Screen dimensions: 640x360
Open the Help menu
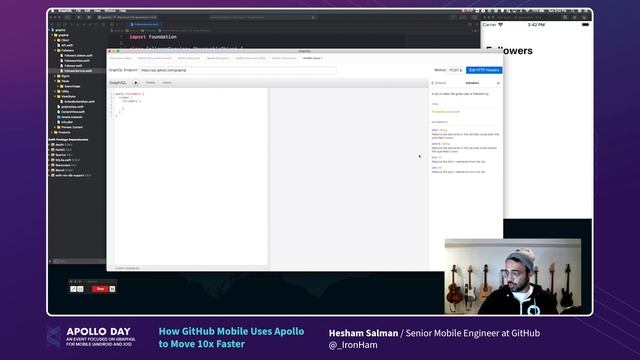122,11
